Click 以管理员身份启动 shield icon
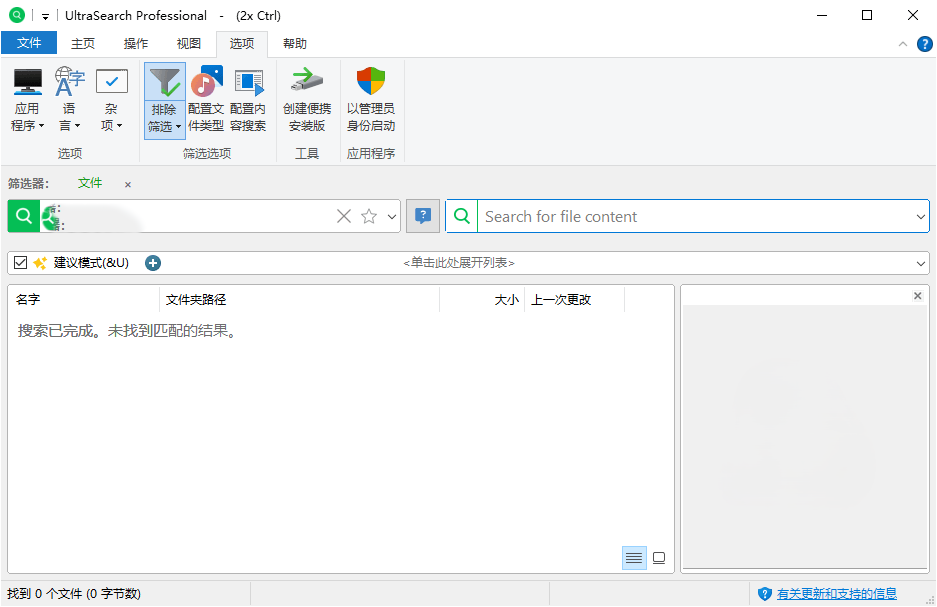The image size is (937, 607). (371, 81)
